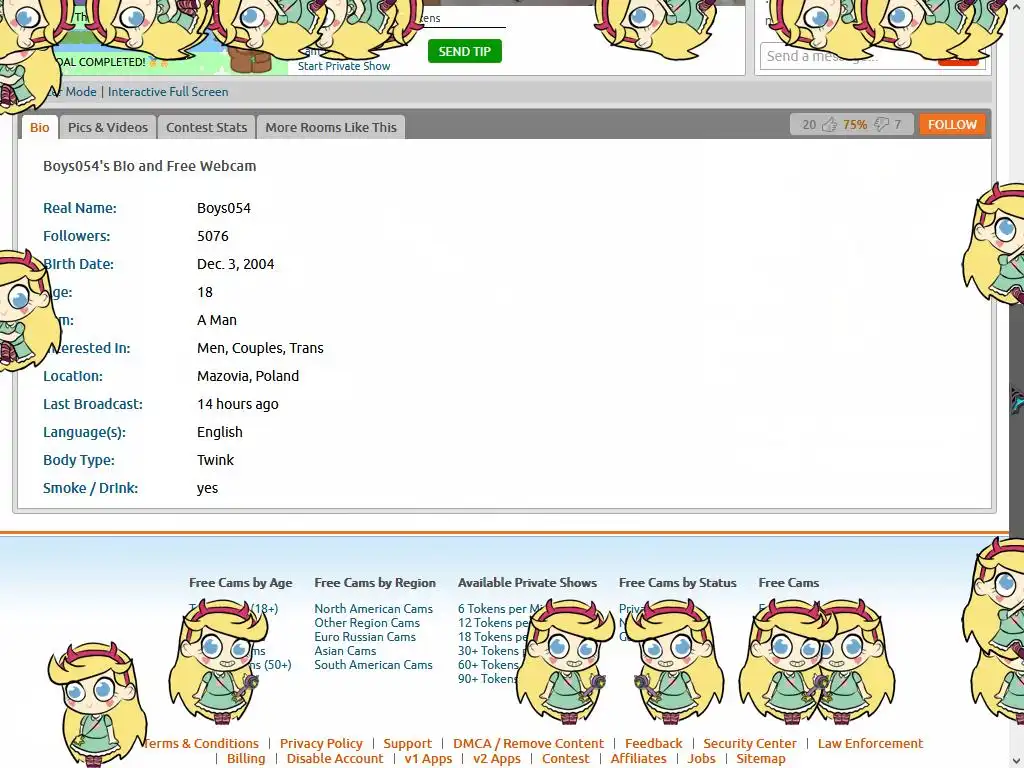Screen dimensions: 1024x768
Task: Click the 'Real Name:' label
Action: pyautogui.click(x=80, y=208)
